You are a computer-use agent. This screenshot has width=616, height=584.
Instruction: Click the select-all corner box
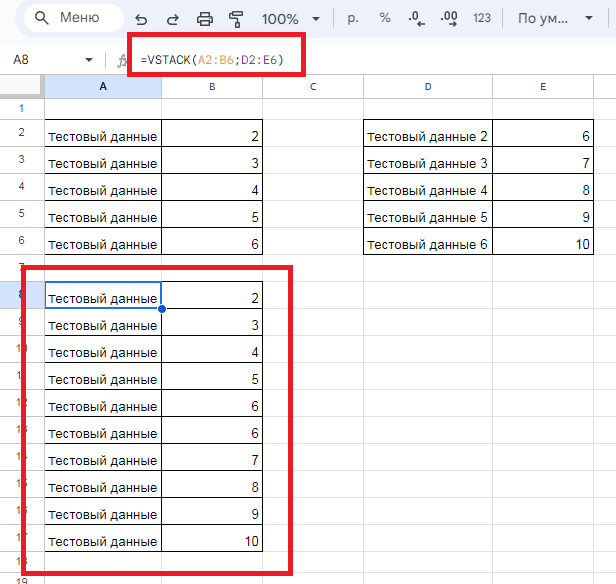(x=21, y=86)
